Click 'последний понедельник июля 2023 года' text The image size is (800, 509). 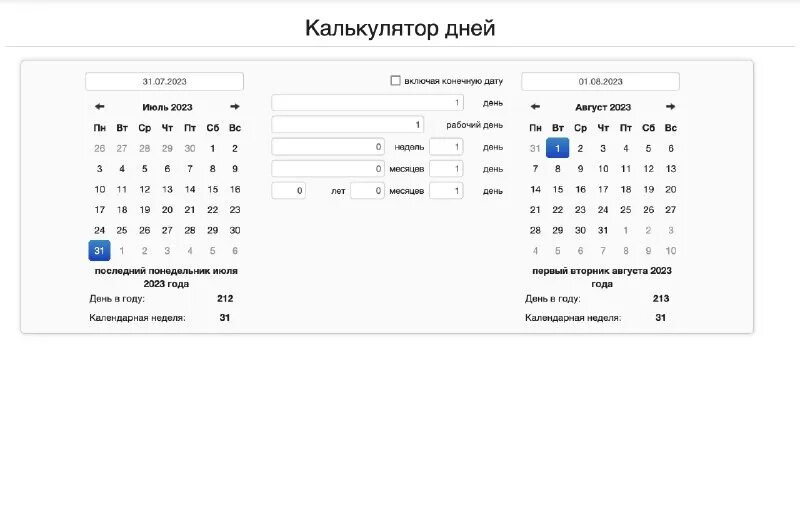click(x=166, y=277)
